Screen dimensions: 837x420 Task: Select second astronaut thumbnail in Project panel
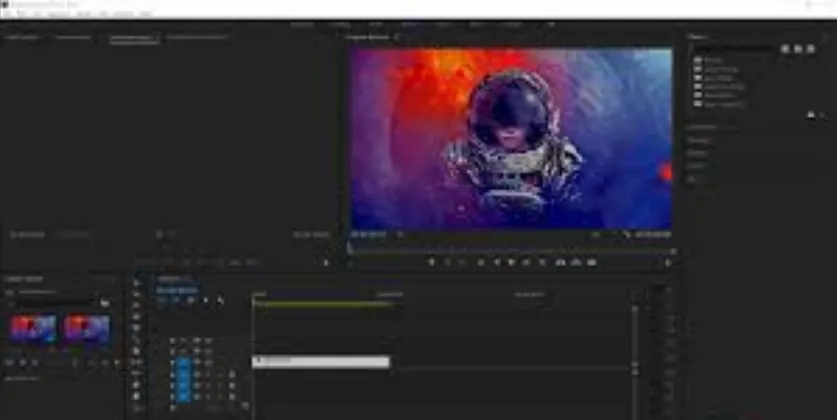(87, 329)
